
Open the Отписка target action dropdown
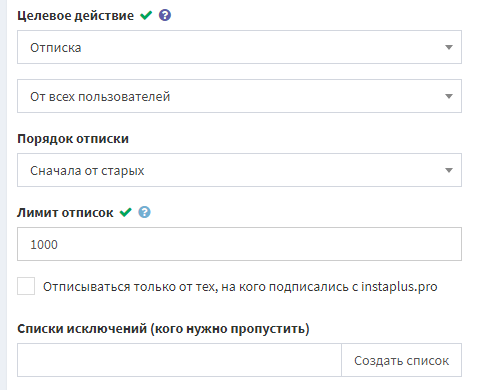pos(239,47)
